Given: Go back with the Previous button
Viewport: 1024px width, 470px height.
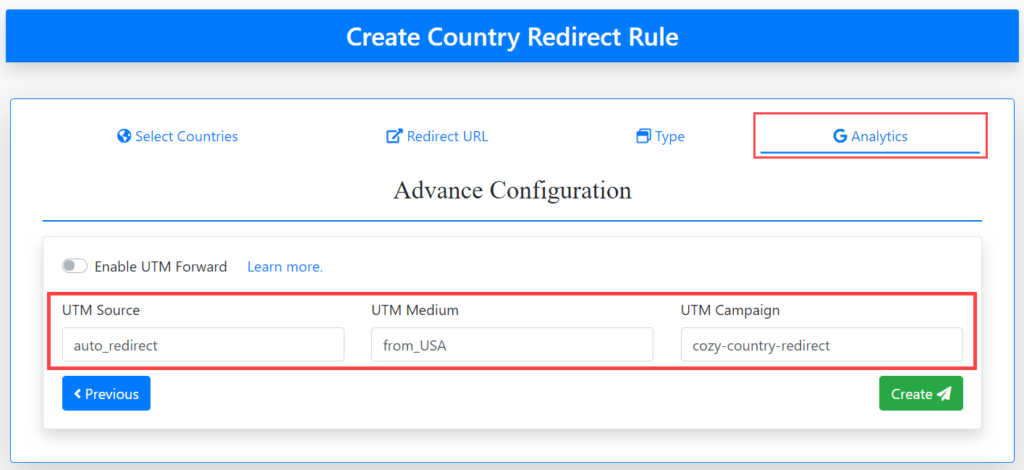Looking at the screenshot, I should [106, 394].
